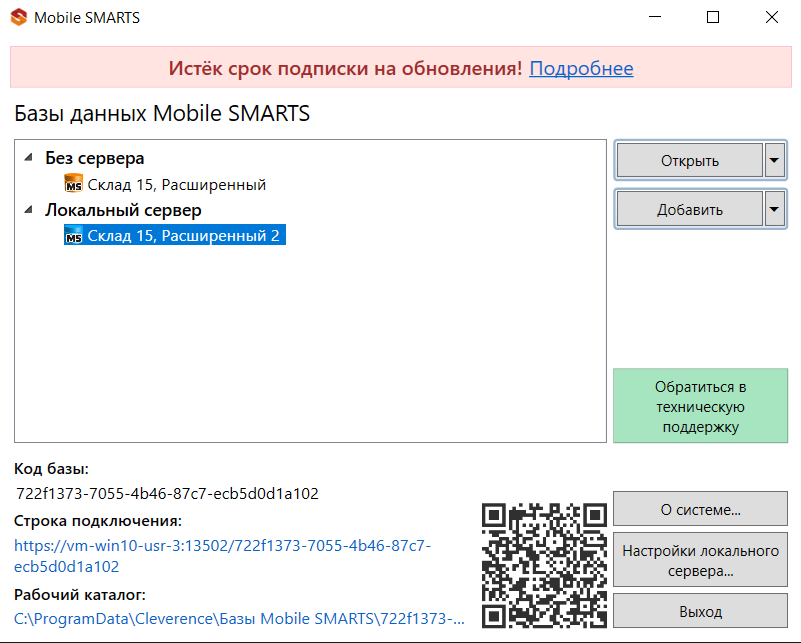
Task: Click the Код базы: label
Action: point(51,468)
